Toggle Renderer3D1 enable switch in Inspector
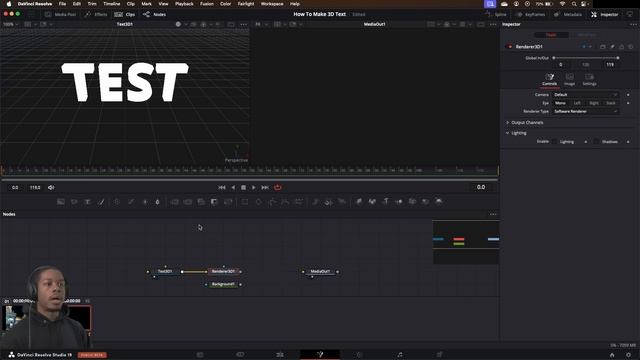Viewport: 640px width, 360px height. pyautogui.click(x=509, y=47)
